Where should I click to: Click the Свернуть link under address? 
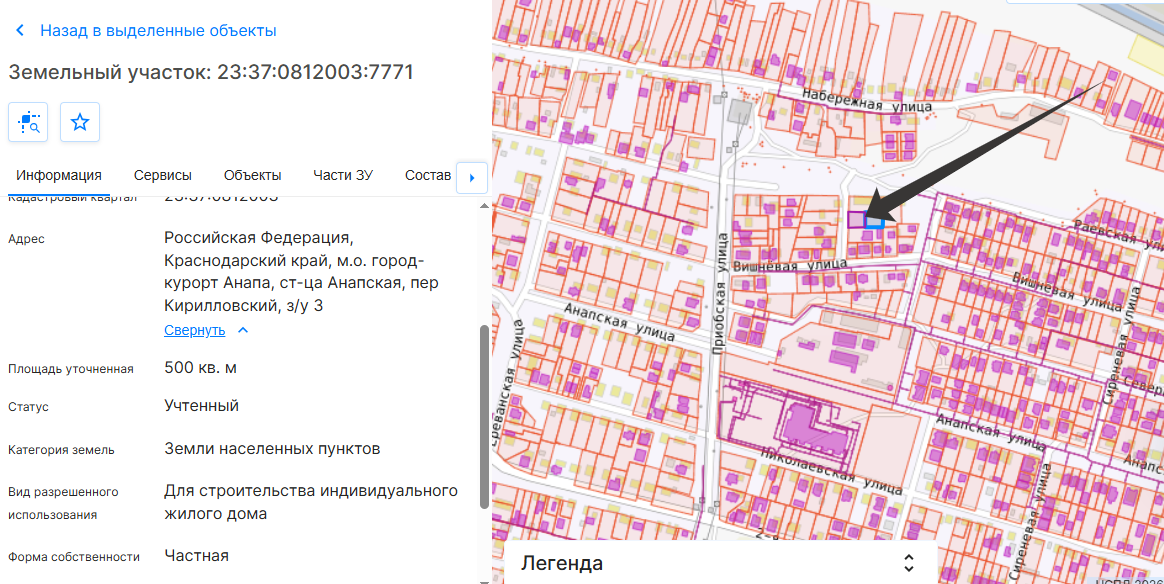coord(194,330)
